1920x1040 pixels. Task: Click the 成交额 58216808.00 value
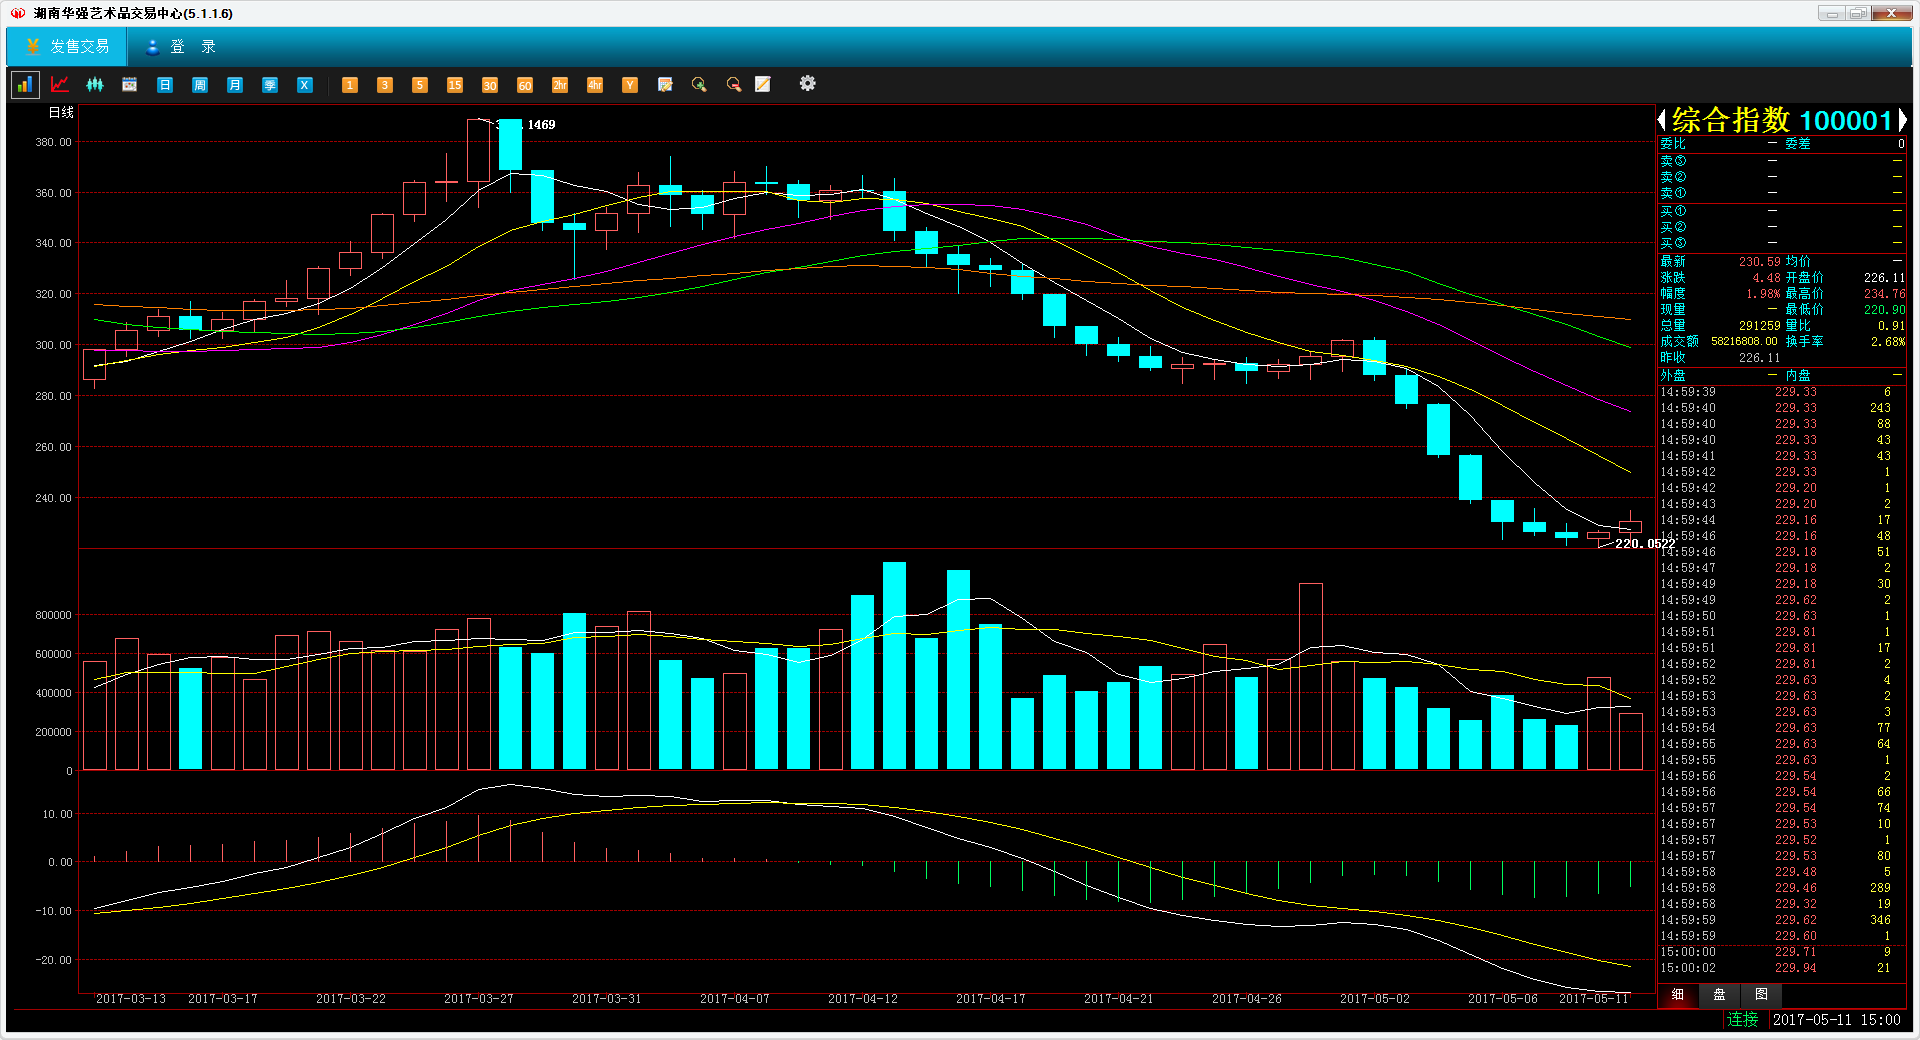[x=1744, y=342]
